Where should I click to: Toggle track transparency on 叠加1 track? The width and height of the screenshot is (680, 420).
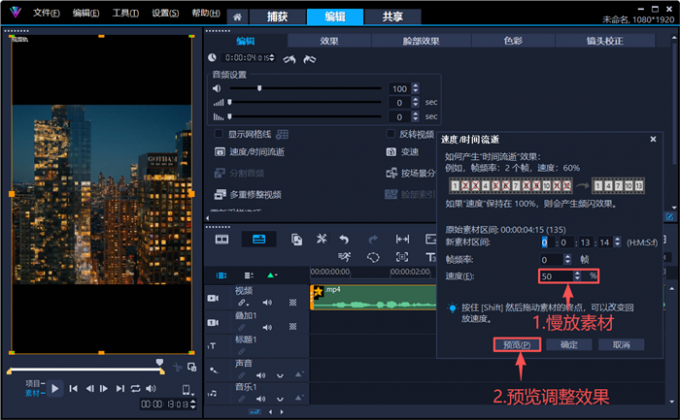(293, 327)
